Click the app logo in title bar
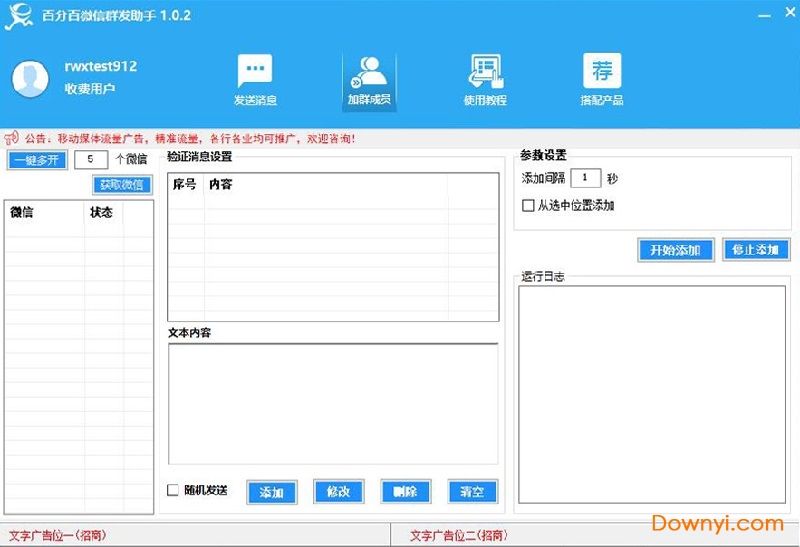This screenshot has width=800, height=547. tap(19, 16)
